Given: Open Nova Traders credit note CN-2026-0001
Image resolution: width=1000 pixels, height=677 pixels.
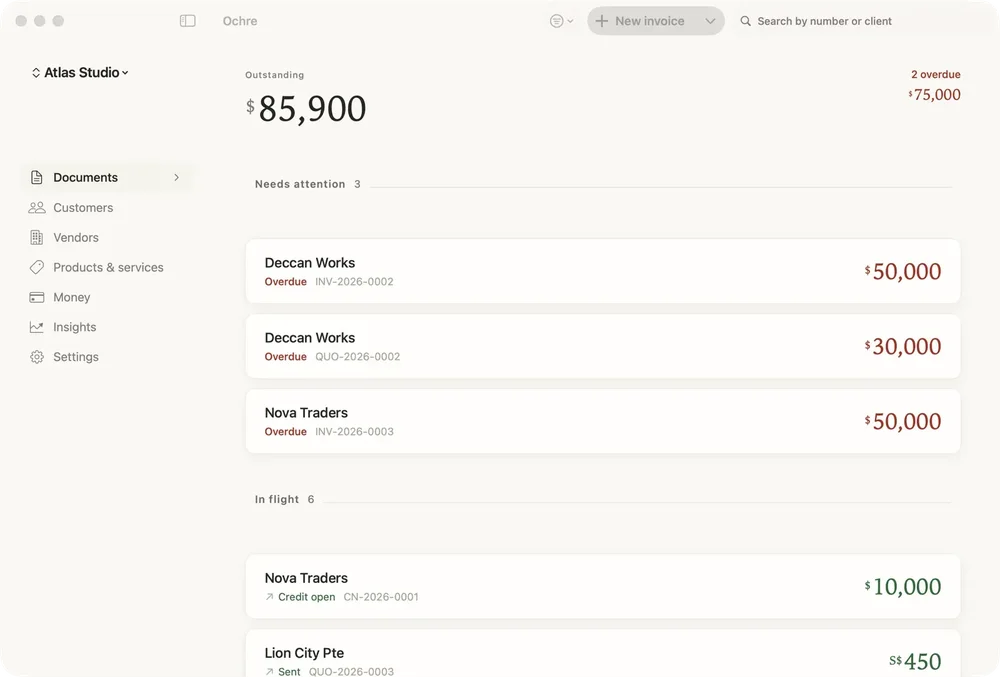Looking at the screenshot, I should tap(603, 586).
